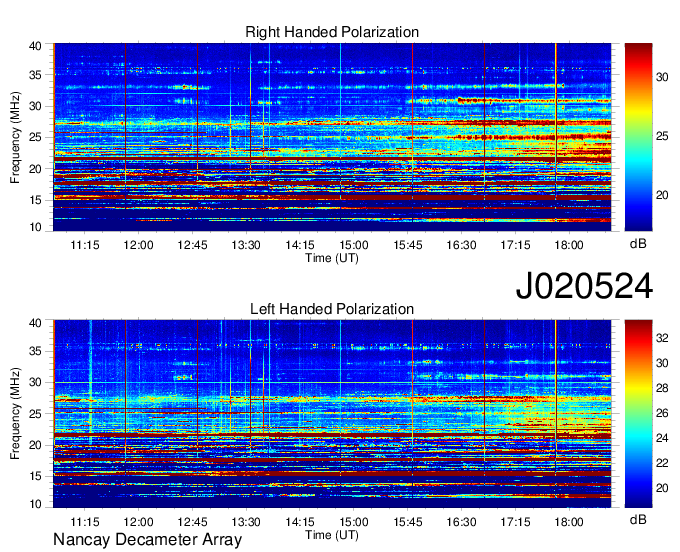This screenshot has height=552, width=680.
Task: Click the 16:30 time tick of Left Handed plot
Action: coord(461,522)
